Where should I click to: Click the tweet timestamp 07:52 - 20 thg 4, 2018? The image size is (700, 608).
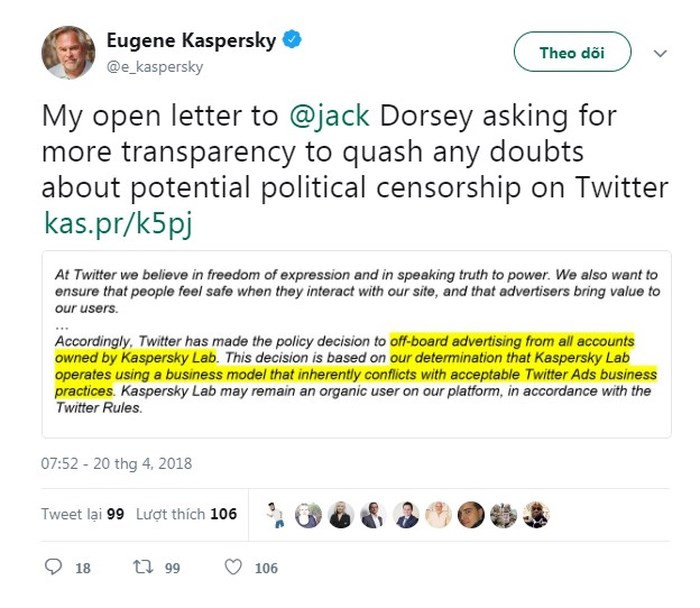(x=116, y=464)
